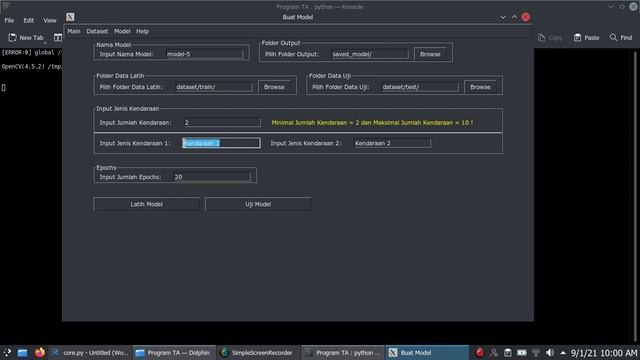
Task: Click the Input Nama Model field
Action: (x=204, y=54)
